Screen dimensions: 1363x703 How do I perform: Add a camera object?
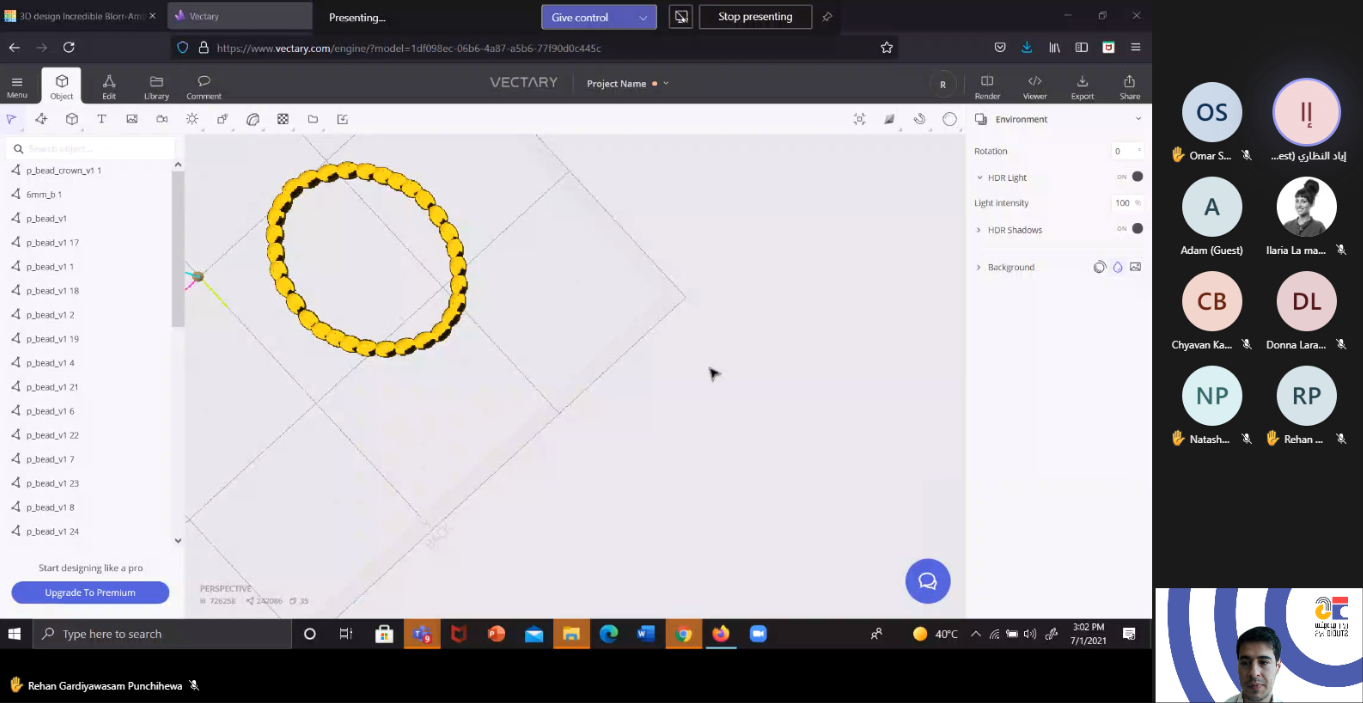coord(162,119)
